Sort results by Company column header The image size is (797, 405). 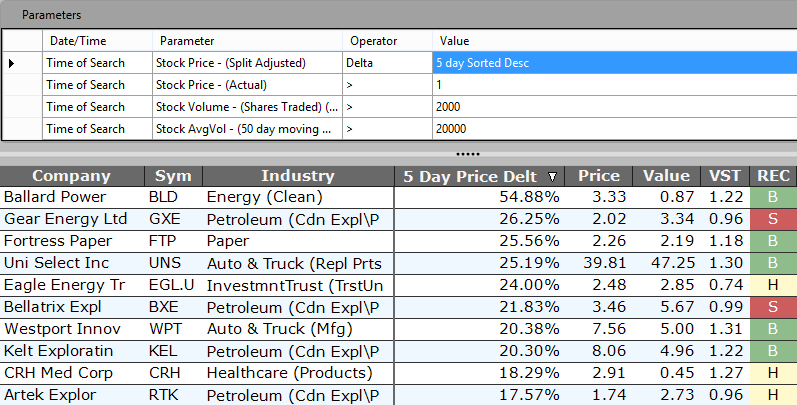72,176
